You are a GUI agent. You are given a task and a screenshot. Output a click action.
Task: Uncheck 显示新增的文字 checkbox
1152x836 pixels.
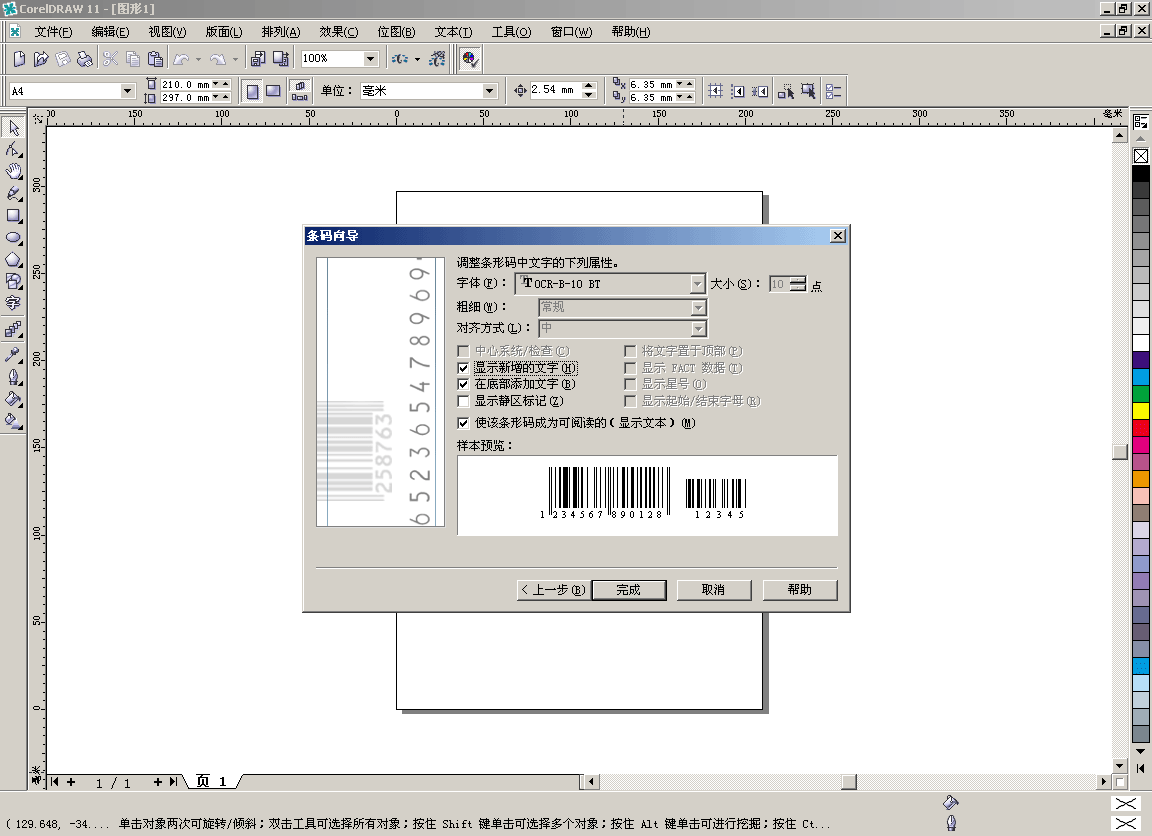[x=463, y=368]
